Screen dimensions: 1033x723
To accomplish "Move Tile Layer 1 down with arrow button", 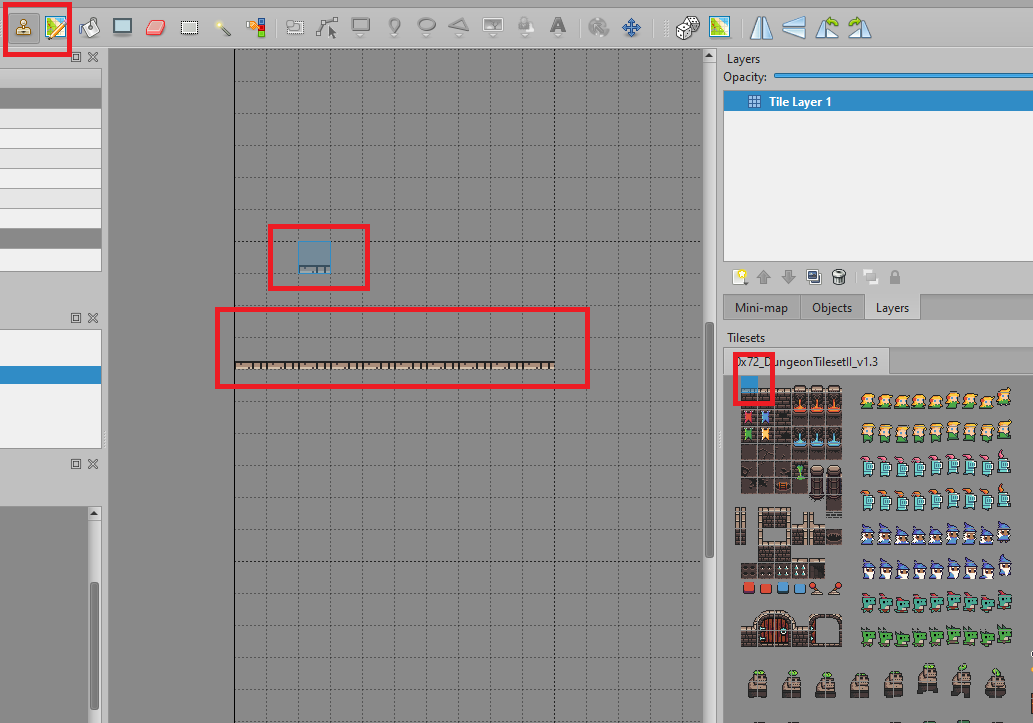I will click(788, 276).
